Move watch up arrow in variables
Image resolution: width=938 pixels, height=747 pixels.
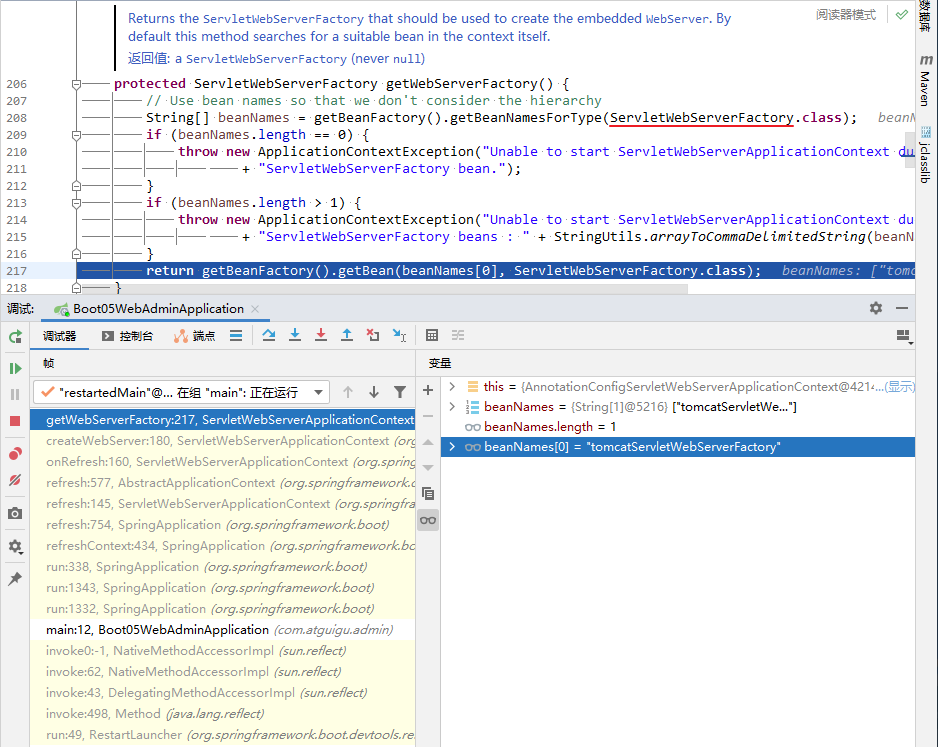coord(428,443)
